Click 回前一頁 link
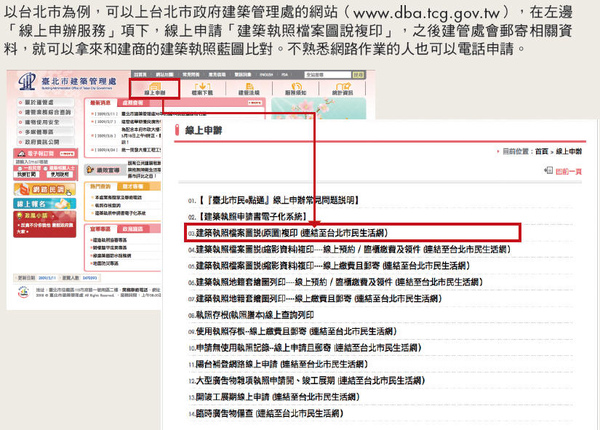The width and height of the screenshot is (600, 430). coord(568,171)
